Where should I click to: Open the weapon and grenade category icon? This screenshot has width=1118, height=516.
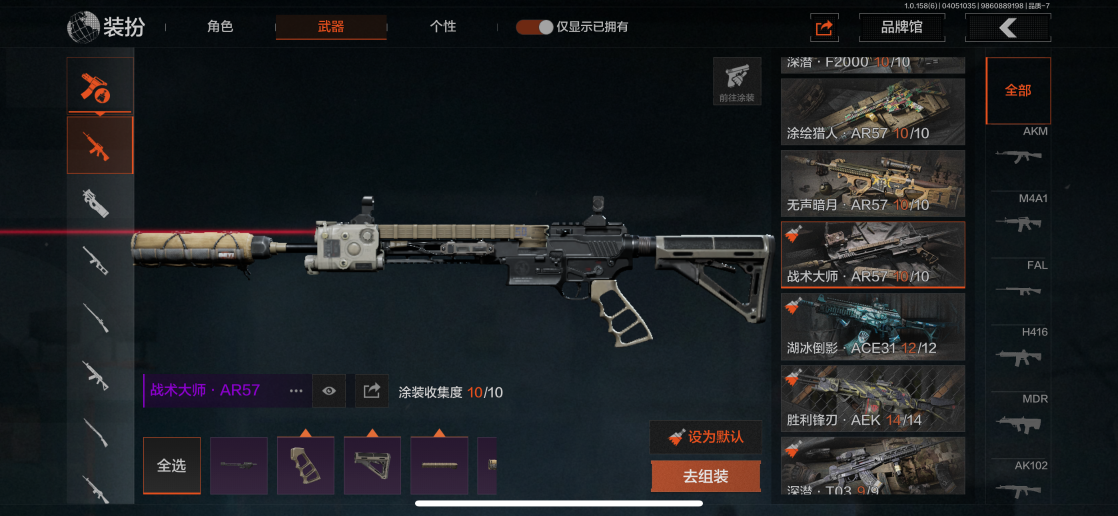(100, 86)
